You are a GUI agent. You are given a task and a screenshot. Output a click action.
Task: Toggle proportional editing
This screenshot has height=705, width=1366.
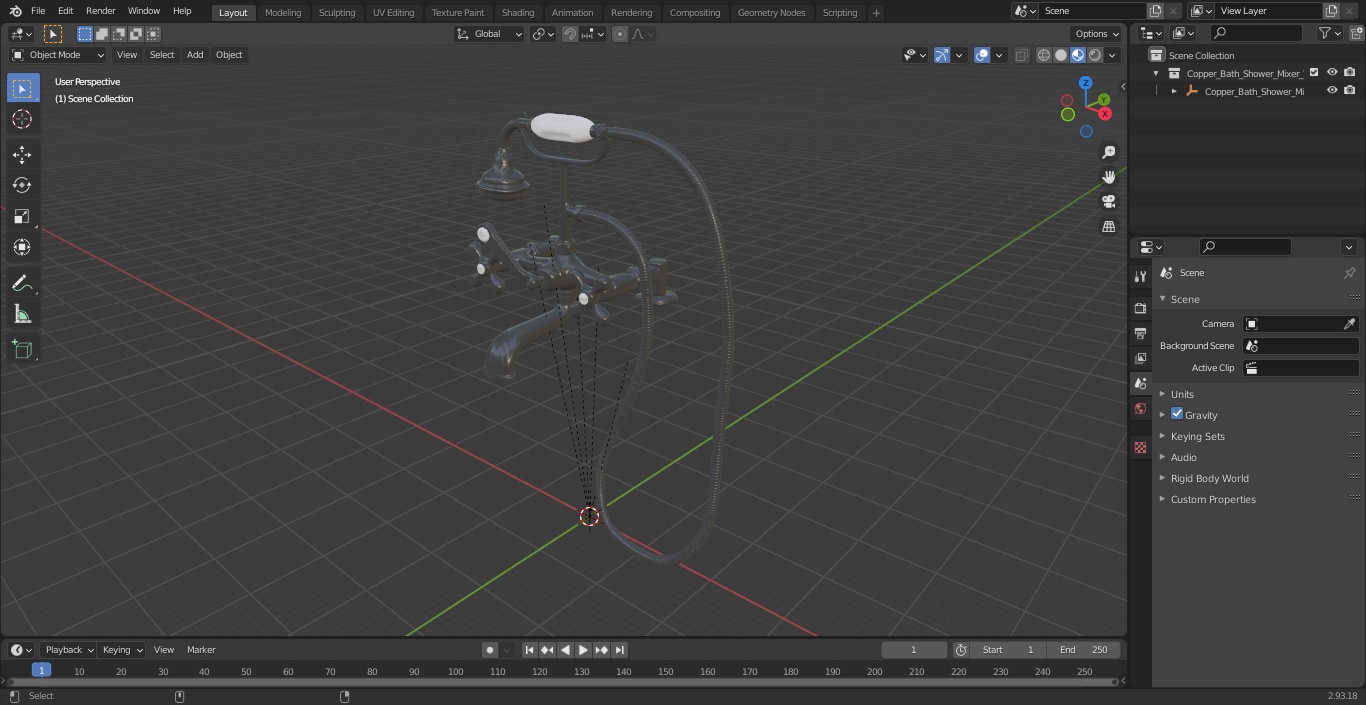(620, 34)
